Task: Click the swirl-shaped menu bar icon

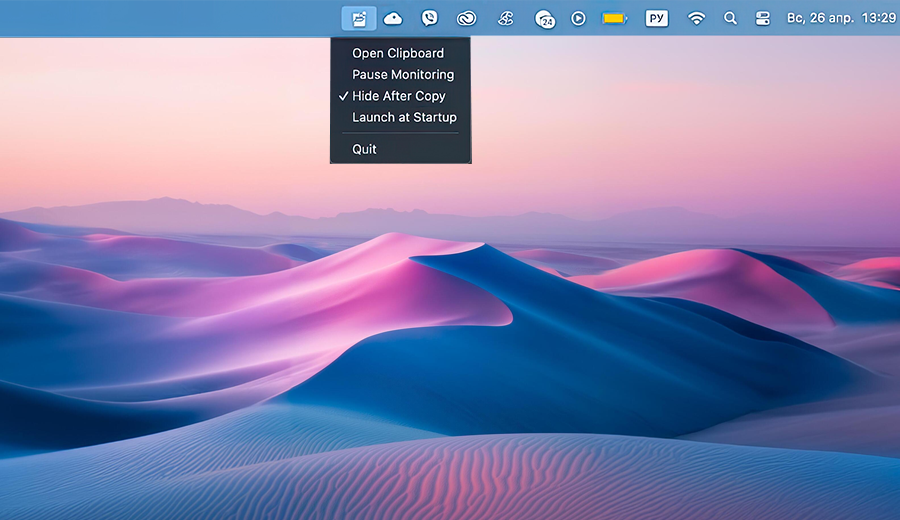Action: pyautogui.click(x=506, y=18)
